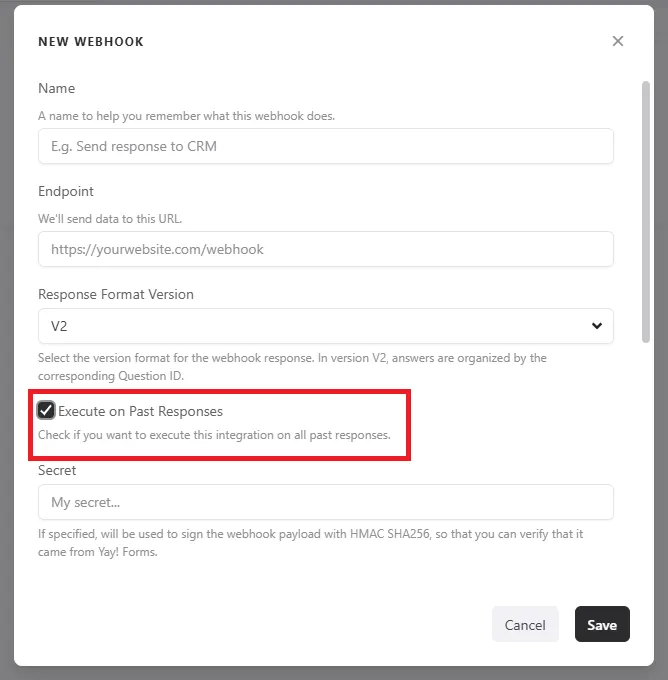Click the chevron arrow in version dropdown
The height and width of the screenshot is (680, 668).
[597, 326]
